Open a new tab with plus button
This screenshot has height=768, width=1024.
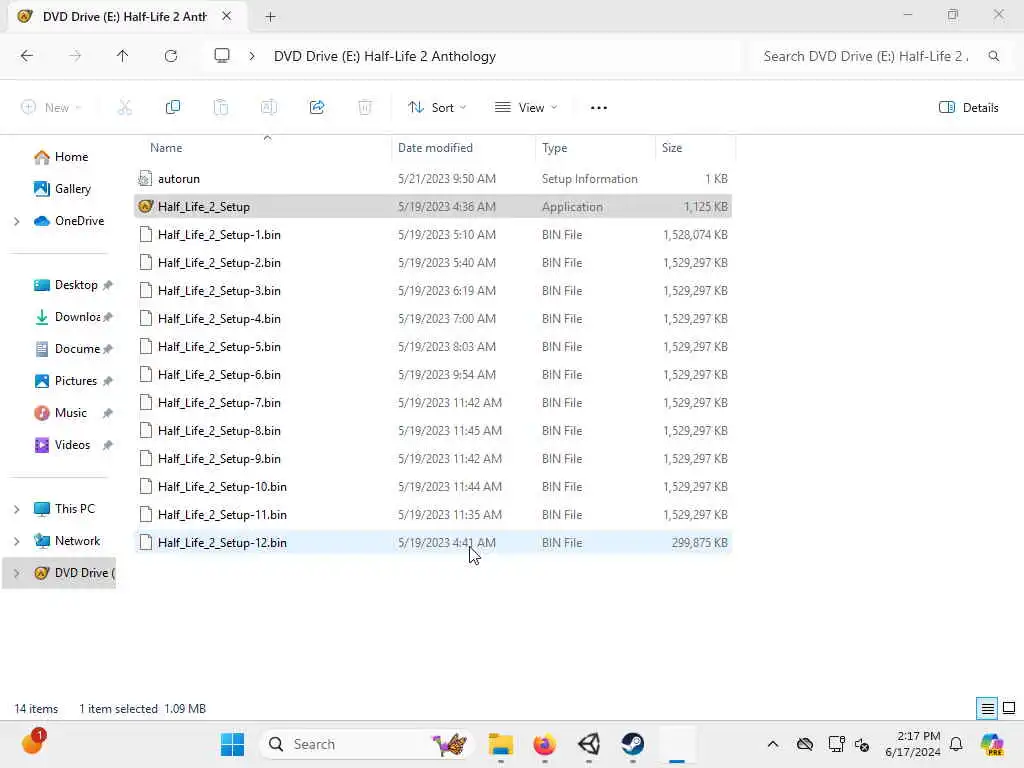270,17
